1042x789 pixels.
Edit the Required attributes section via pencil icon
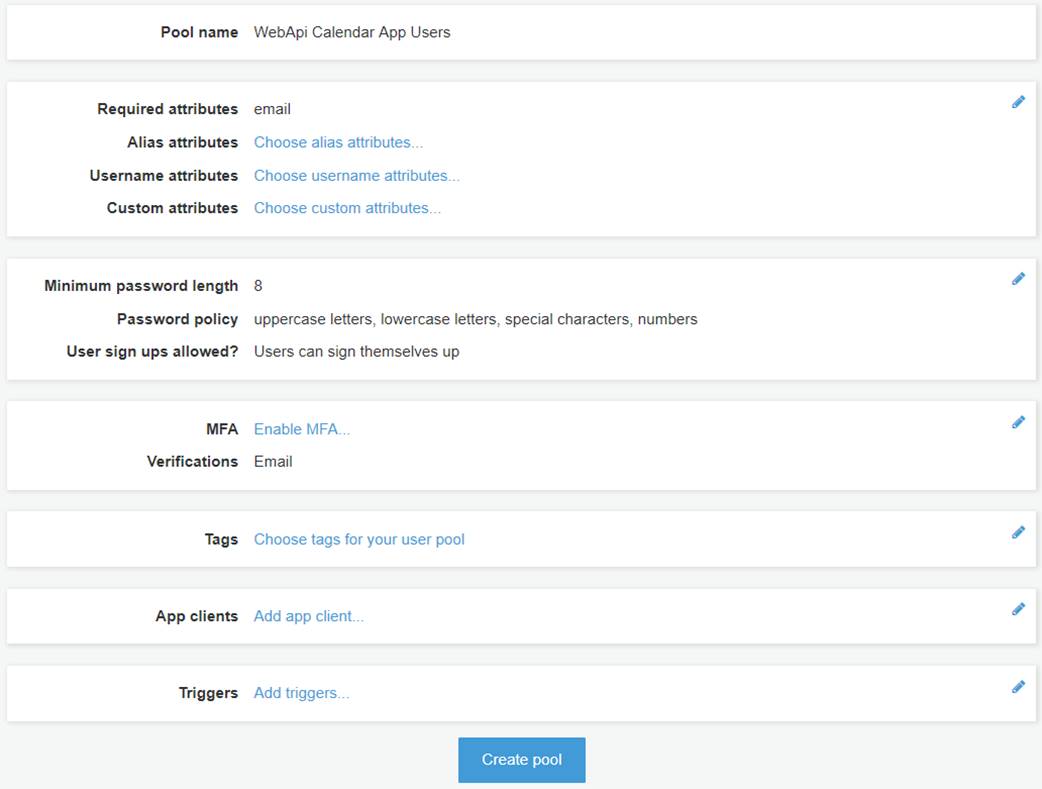pos(1018,102)
